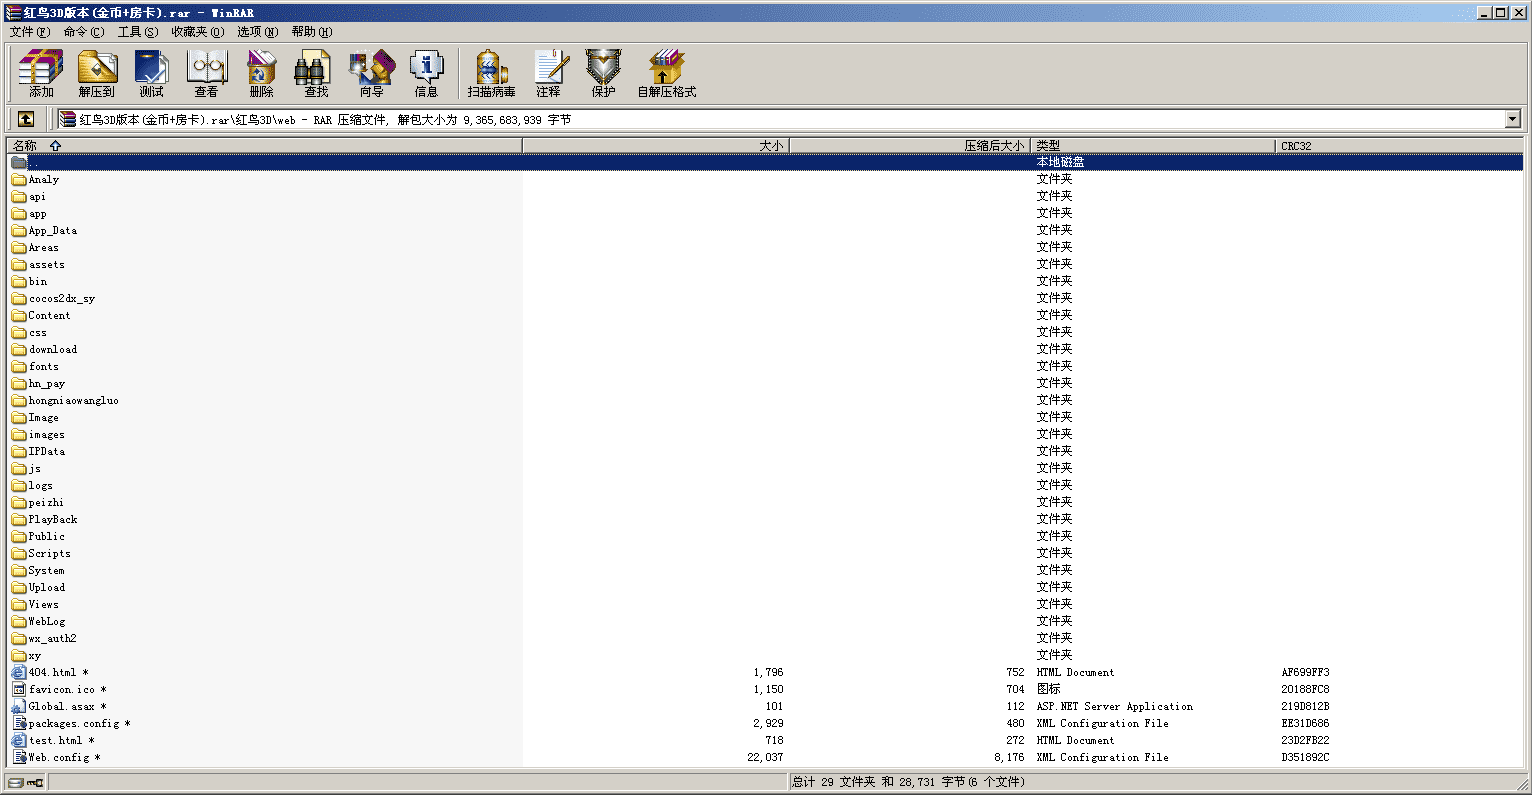Image resolution: width=1532 pixels, height=795 pixels.
Task: Show archive Info (信息) icon
Action: click(x=426, y=74)
